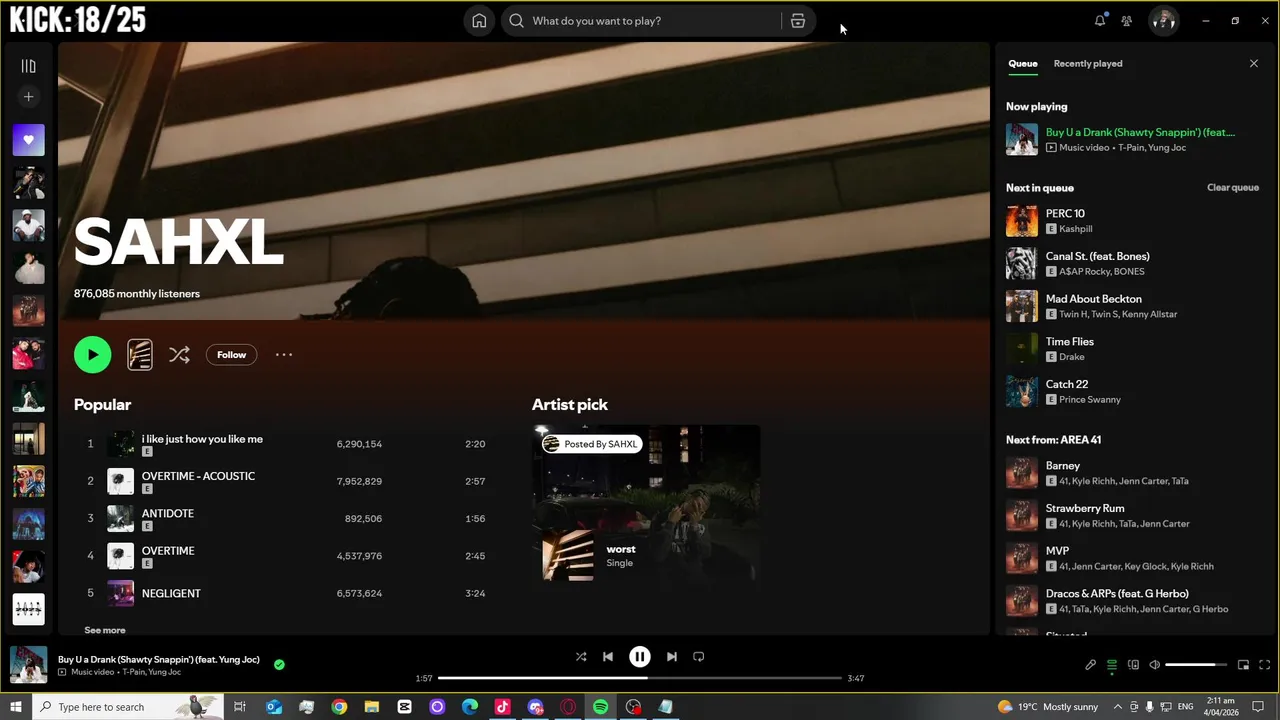Open now playing album art in player bar
The image size is (1280, 720).
(28, 665)
